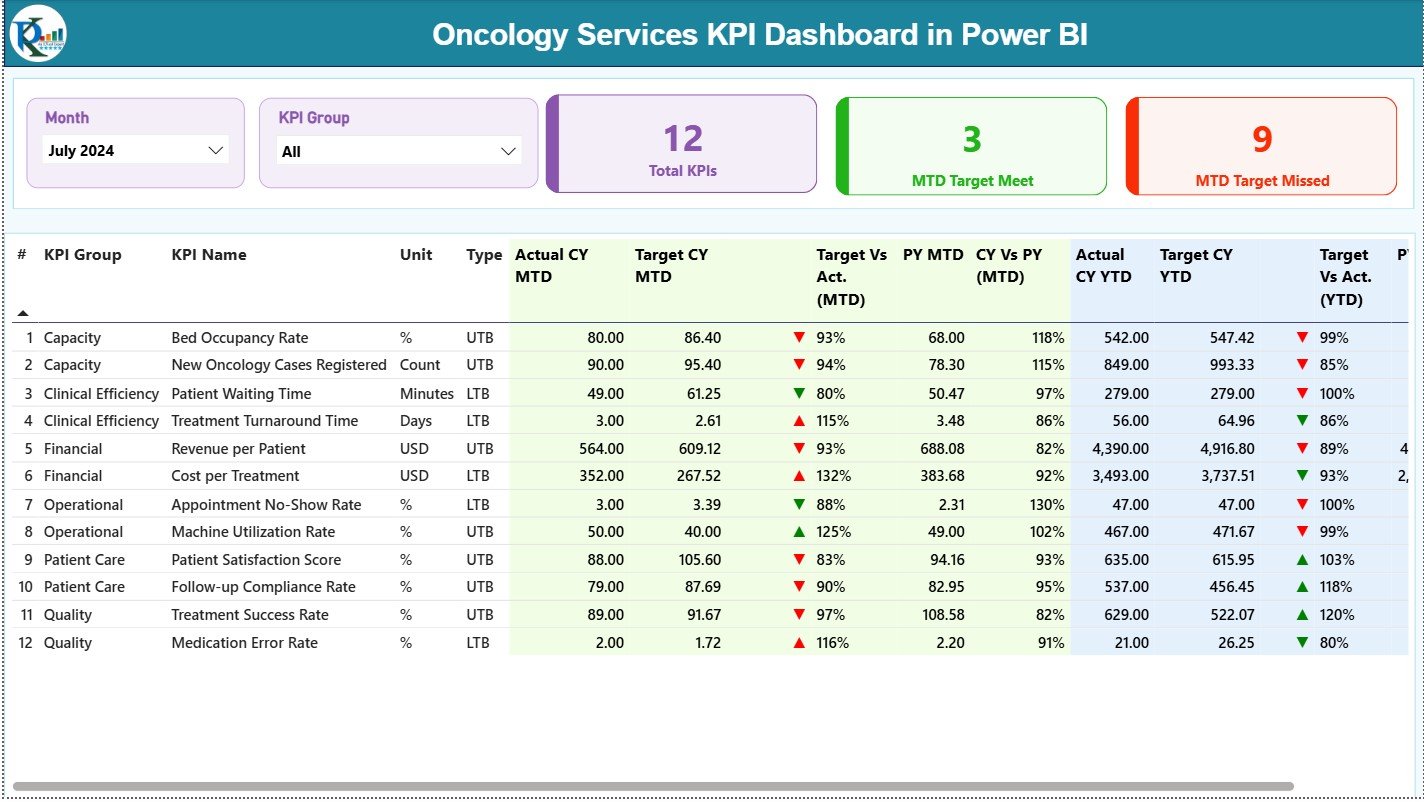1424x802 pixels.
Task: Click green triangle on Machine Utilization Rate 125%
Action: coord(799,532)
